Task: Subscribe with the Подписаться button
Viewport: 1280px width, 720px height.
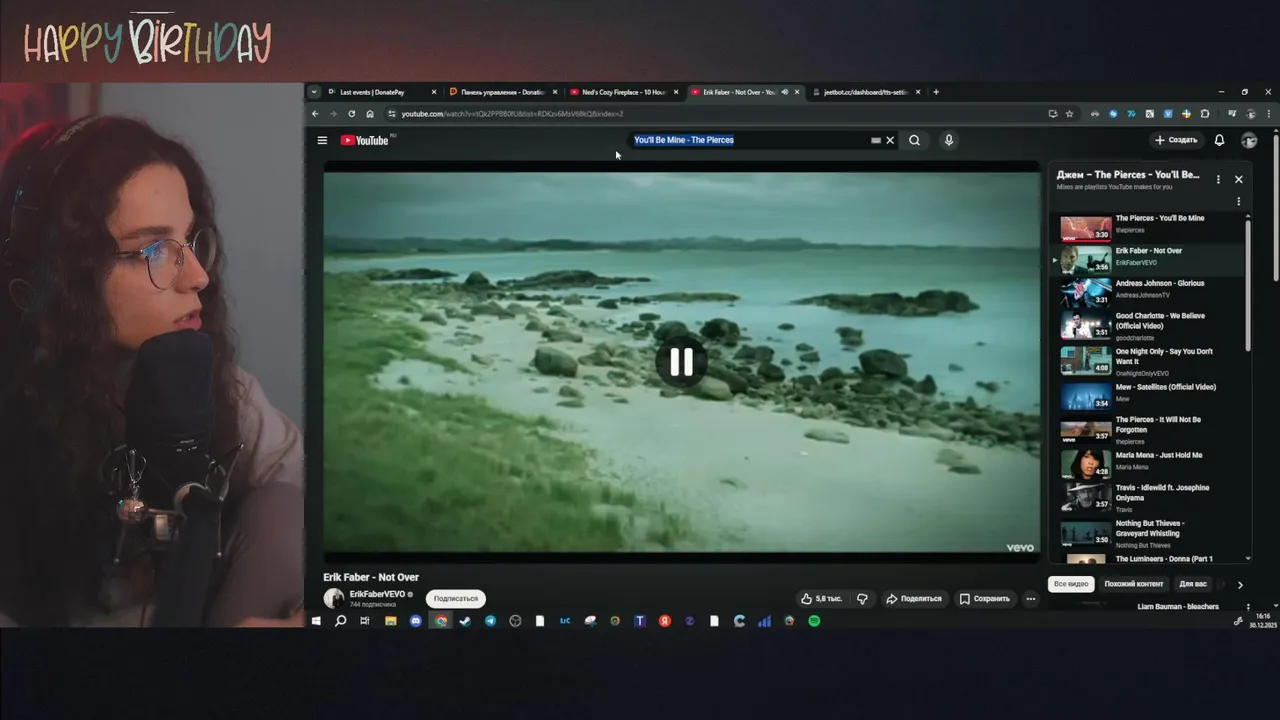Action: point(456,598)
